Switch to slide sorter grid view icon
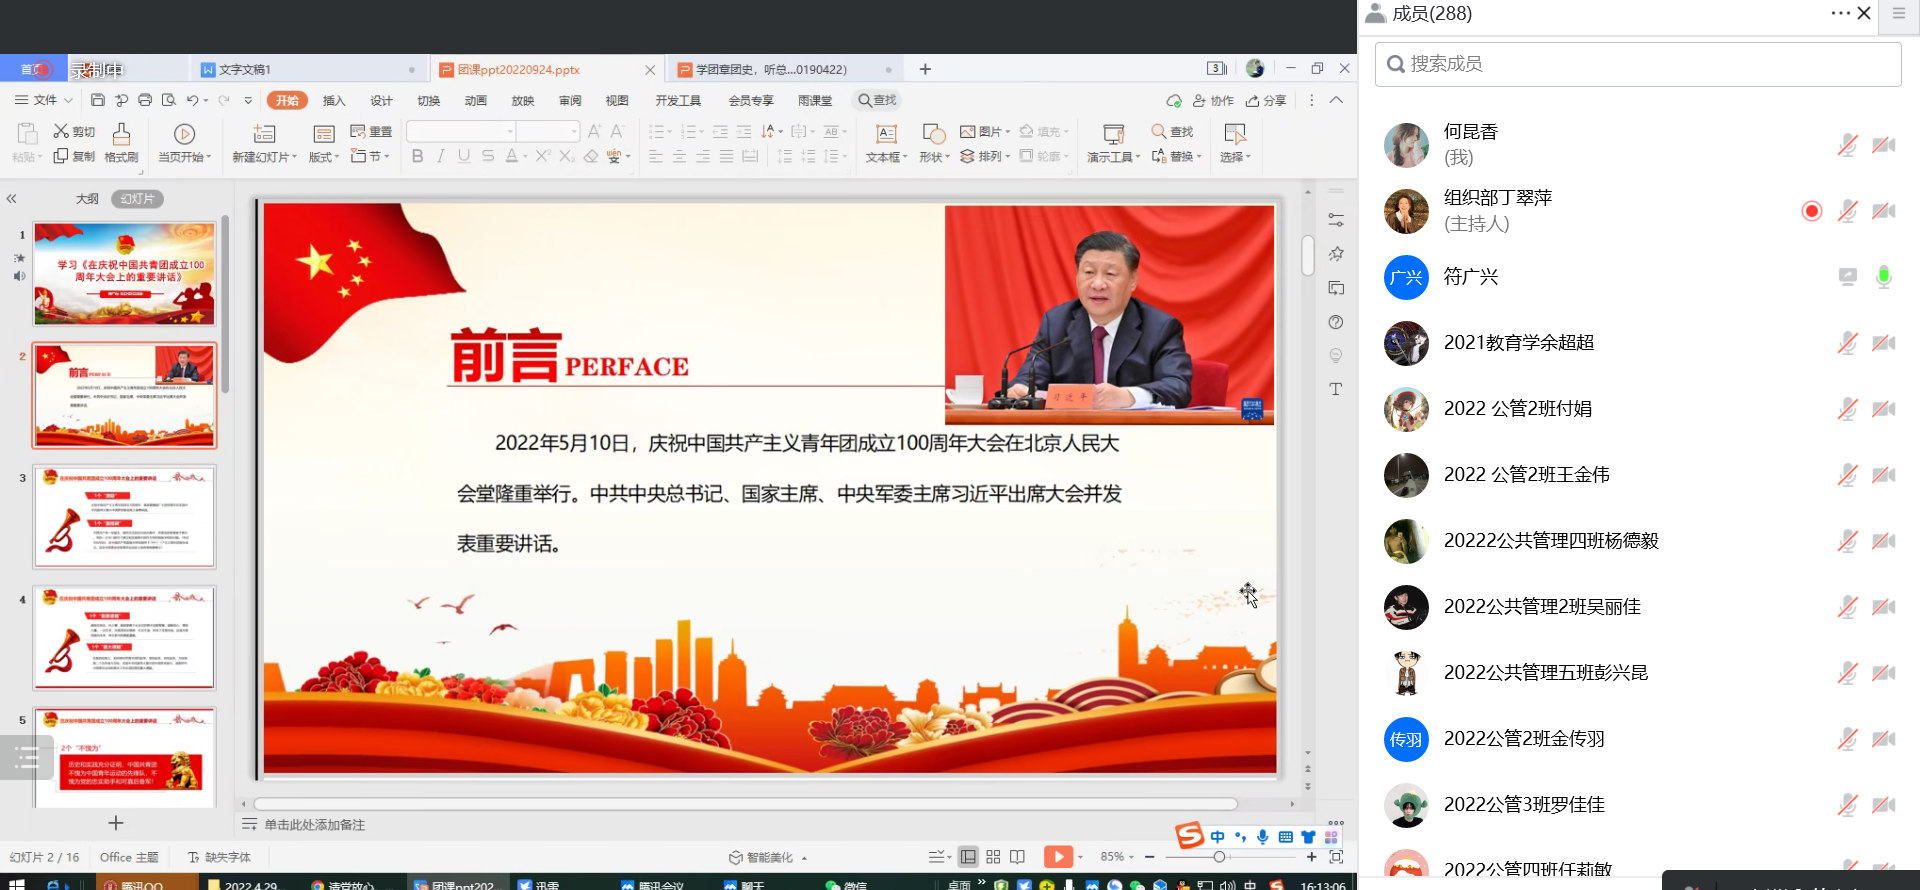The width and height of the screenshot is (1920, 890). click(x=993, y=857)
